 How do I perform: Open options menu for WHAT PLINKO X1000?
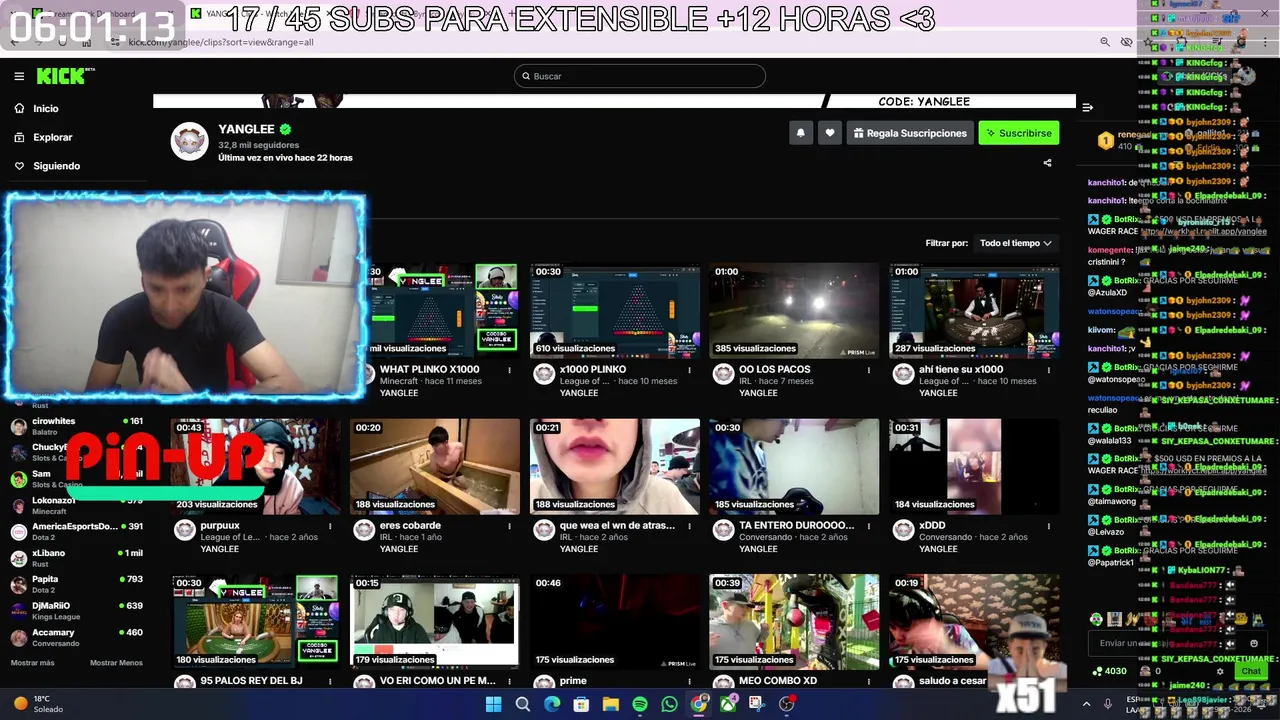click(509, 370)
